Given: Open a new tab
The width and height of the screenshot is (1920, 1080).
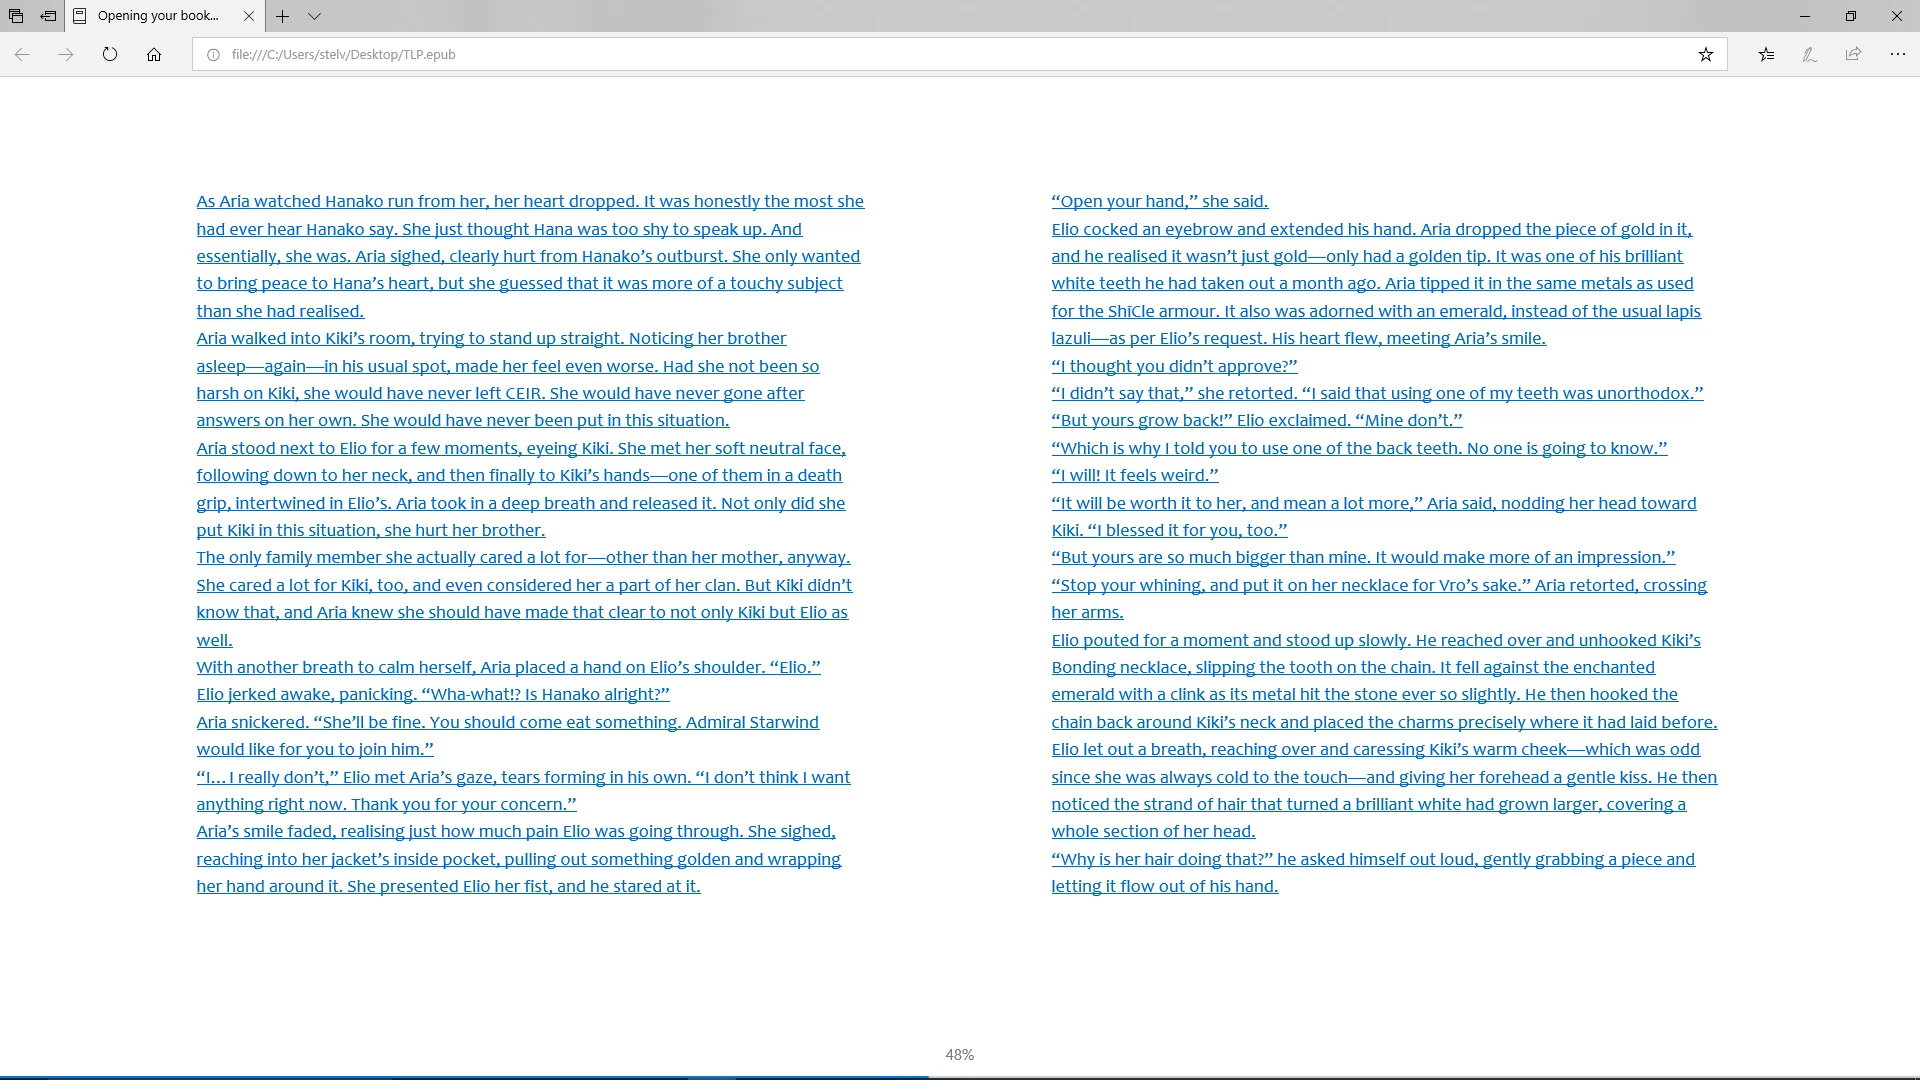Looking at the screenshot, I should click(x=283, y=16).
